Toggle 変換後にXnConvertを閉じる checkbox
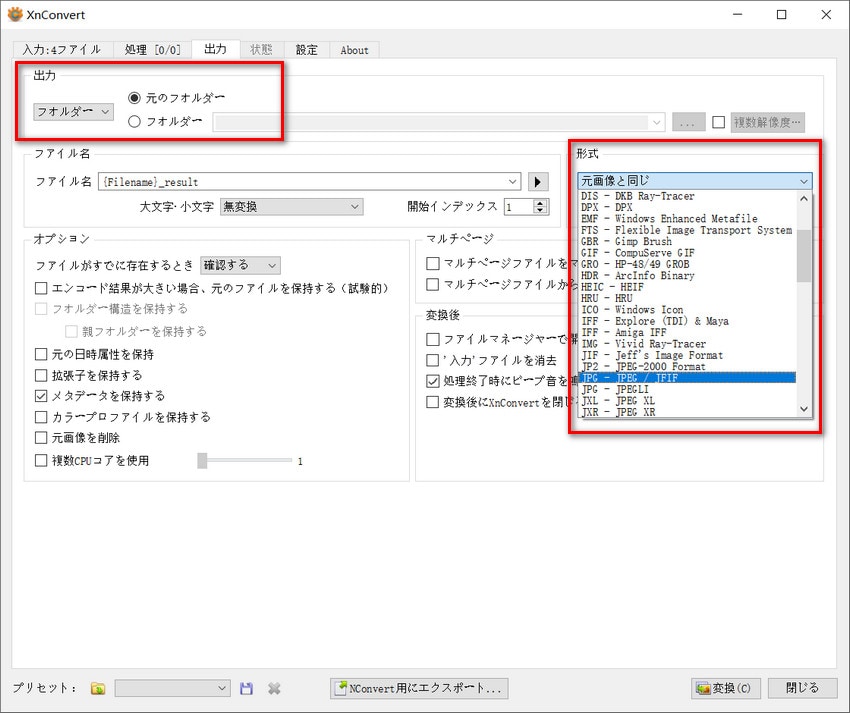Image resolution: width=850 pixels, height=713 pixels. [433, 402]
